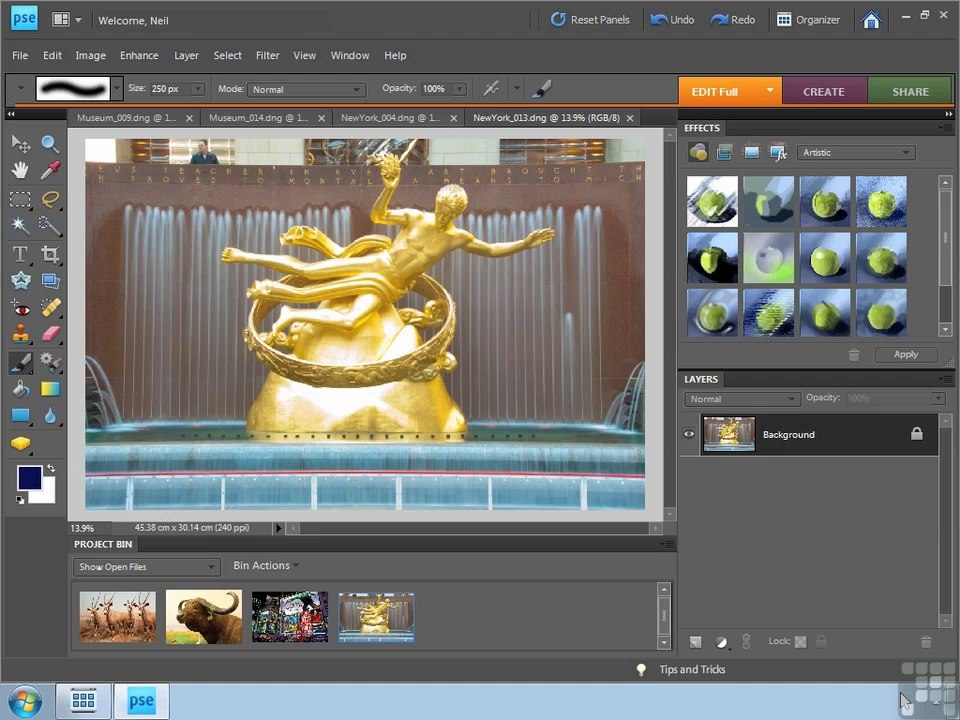Select the Clone Stamp tool
Screen dimensions: 960x720
tap(20, 334)
